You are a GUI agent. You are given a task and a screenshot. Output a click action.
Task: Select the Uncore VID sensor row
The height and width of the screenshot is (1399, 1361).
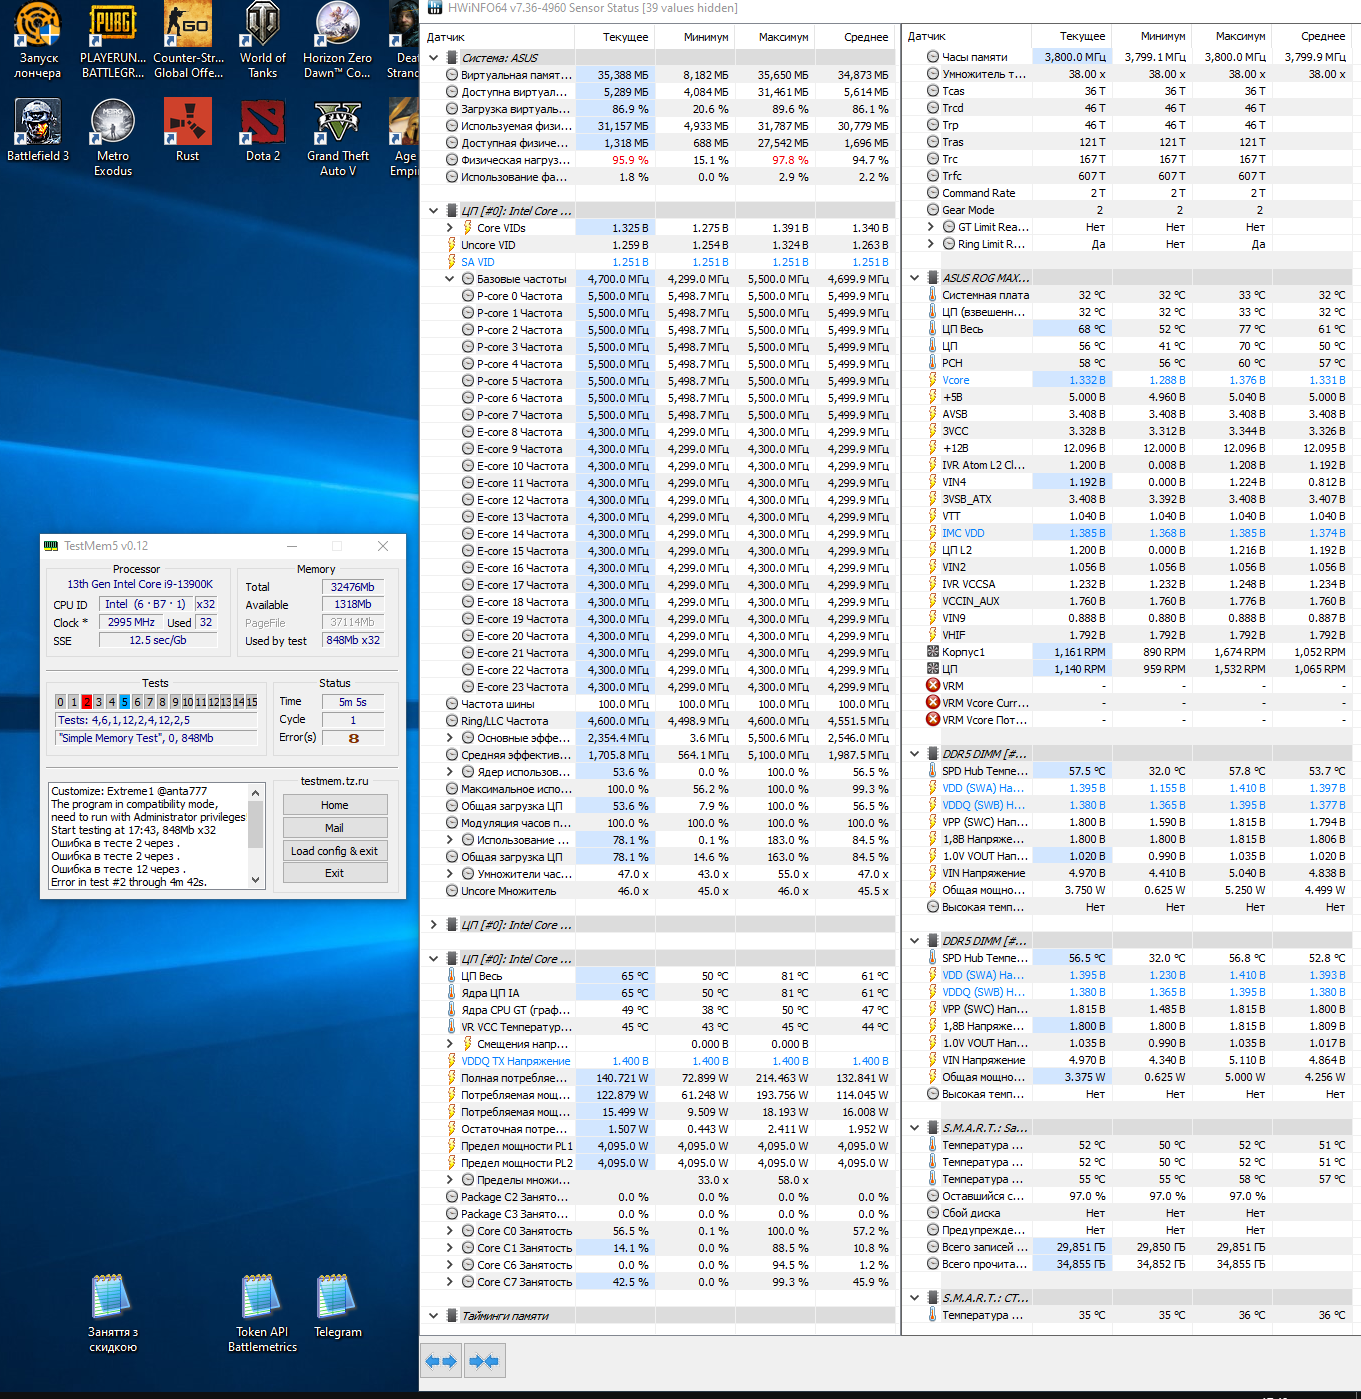658,245
